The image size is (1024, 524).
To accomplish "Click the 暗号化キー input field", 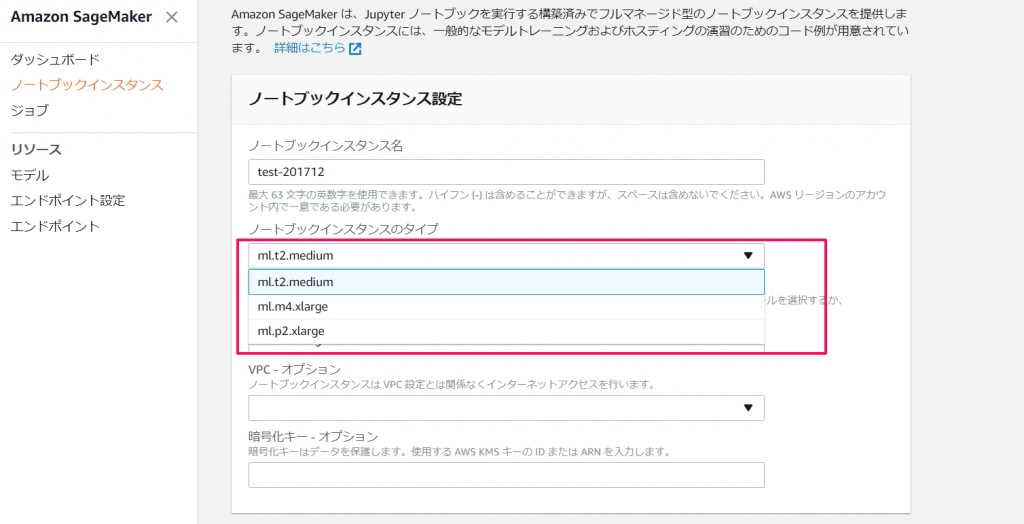I will point(506,475).
